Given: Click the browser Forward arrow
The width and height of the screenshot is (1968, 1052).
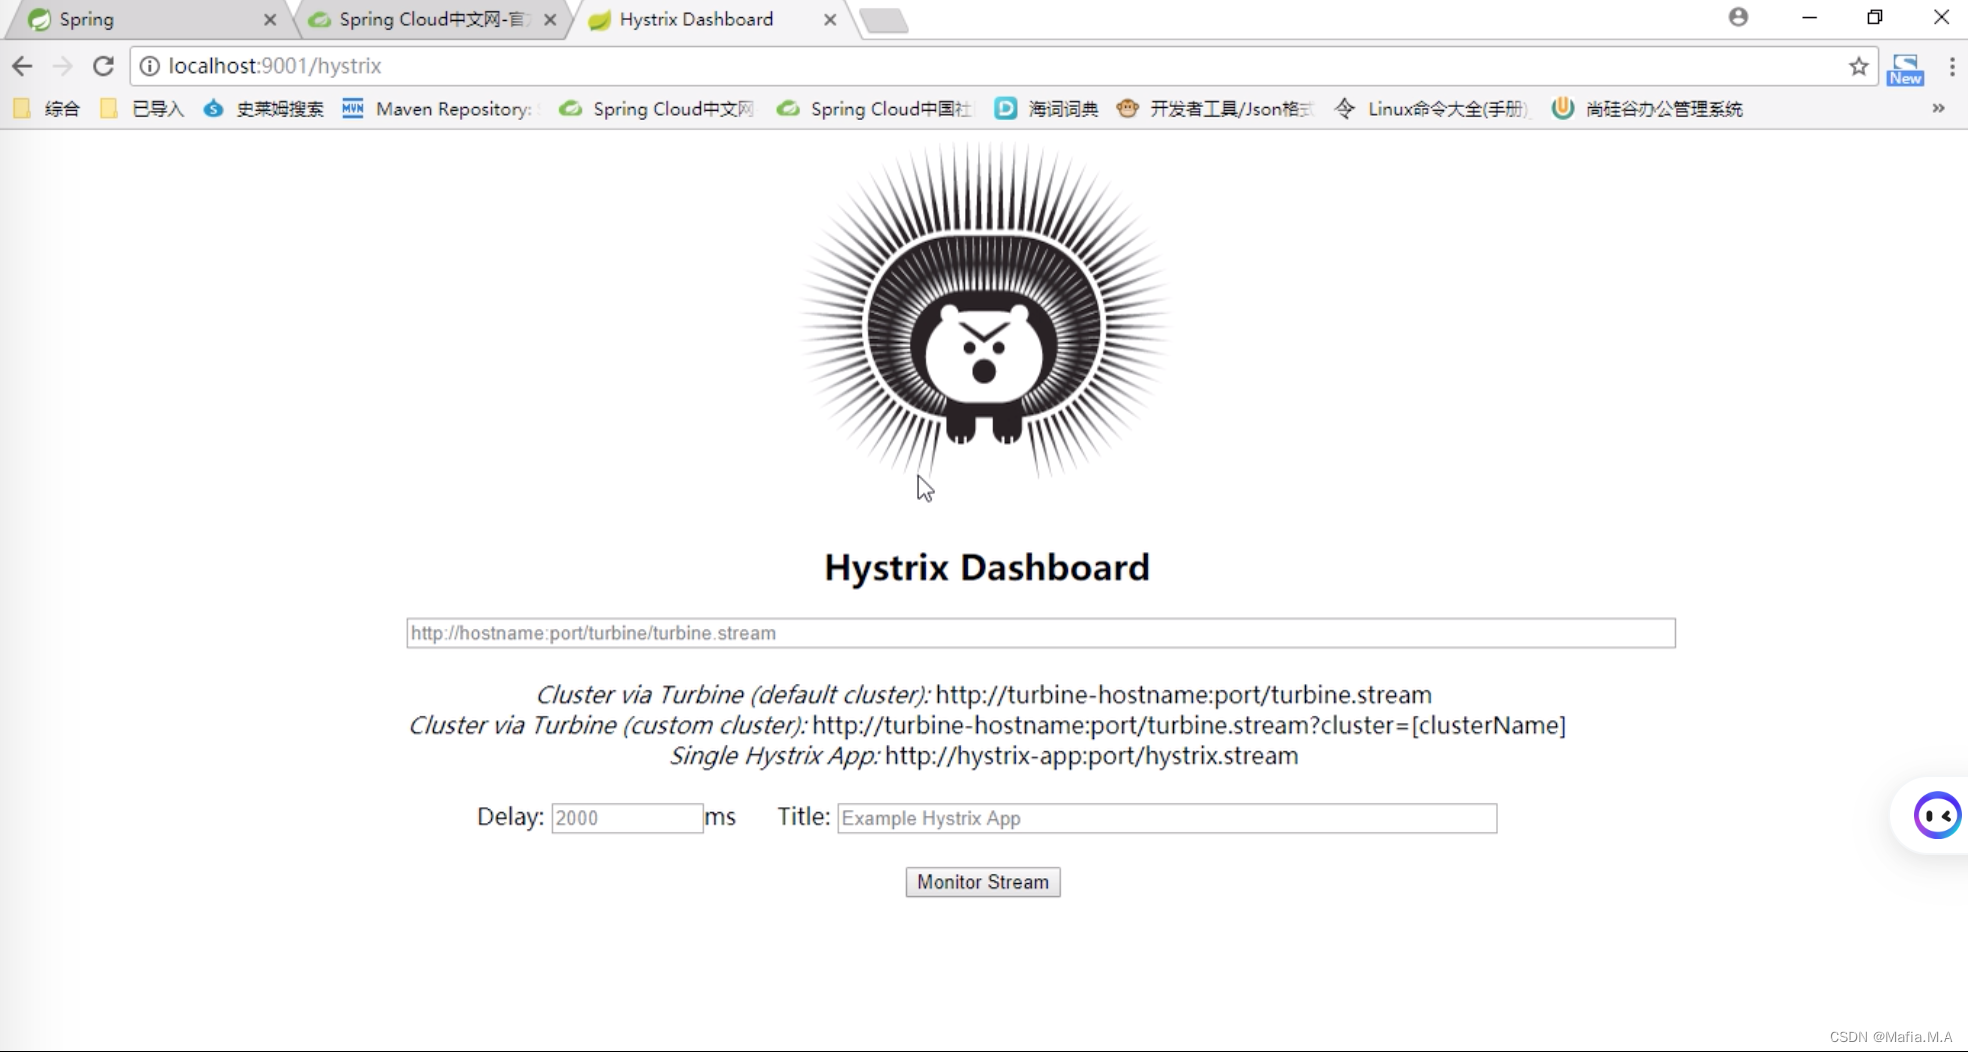Looking at the screenshot, I should [62, 66].
